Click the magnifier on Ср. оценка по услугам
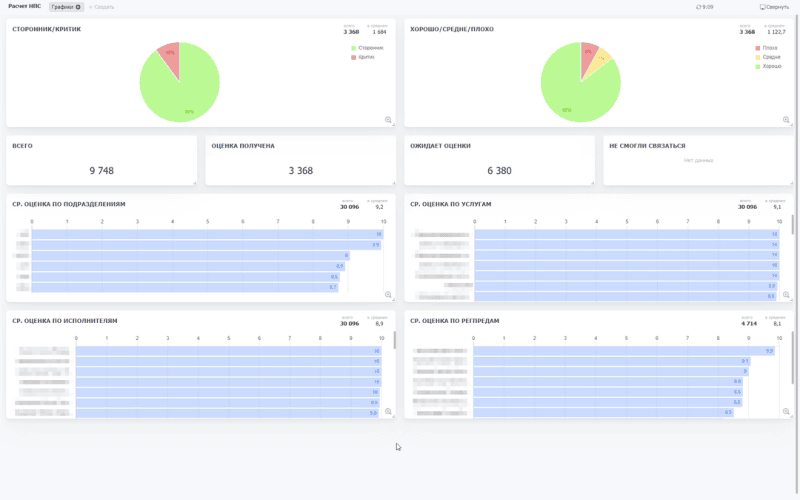Viewport: 800px width, 500px height. point(787,295)
